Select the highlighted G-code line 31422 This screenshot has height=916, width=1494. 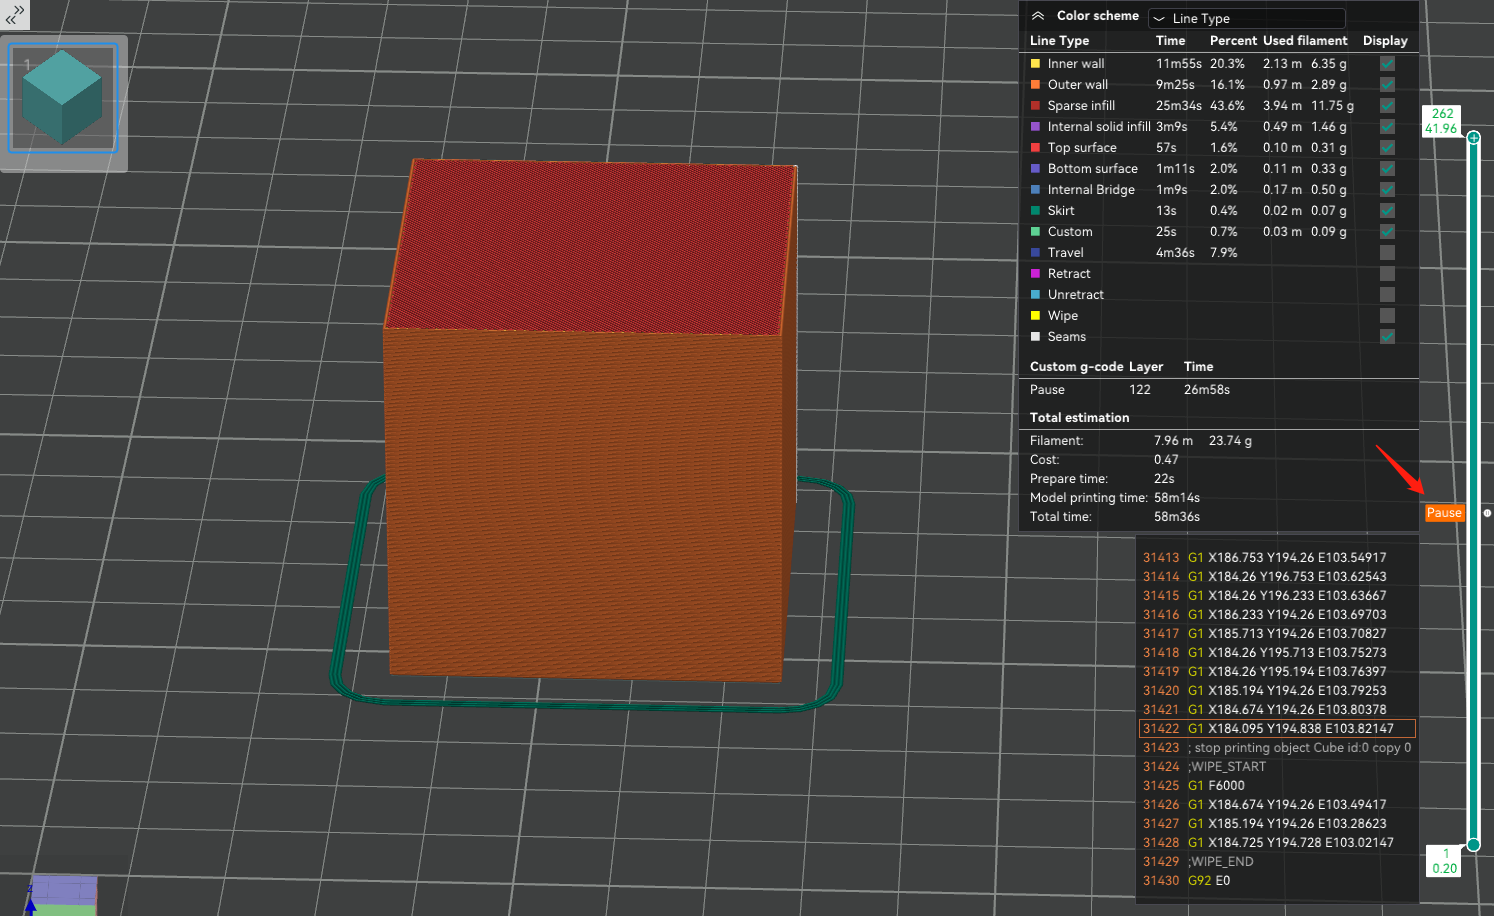[1277, 729]
